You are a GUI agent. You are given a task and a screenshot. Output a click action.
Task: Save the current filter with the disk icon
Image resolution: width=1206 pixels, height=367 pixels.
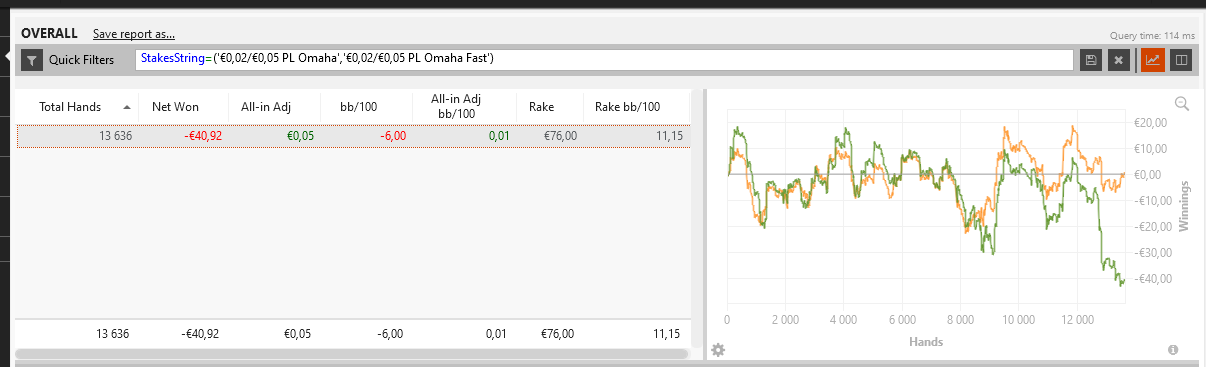(1092, 60)
